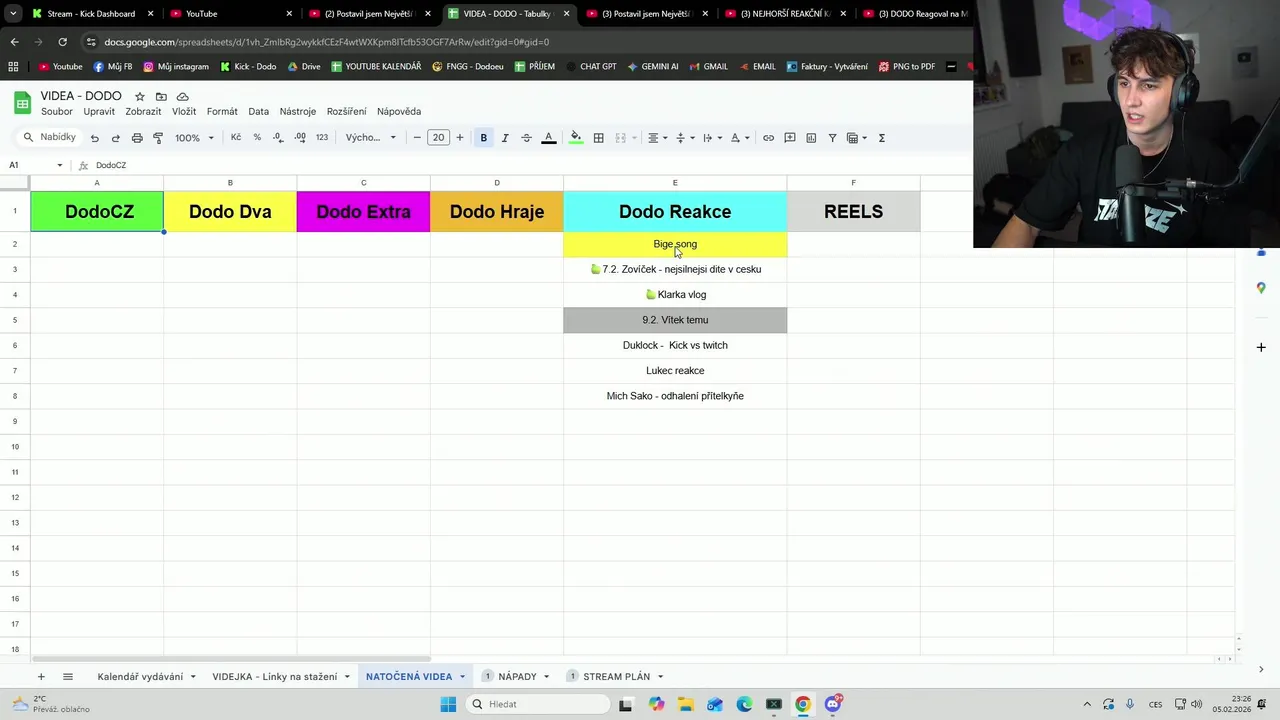Open the font family dropdown Výcho...
The image size is (1280, 720).
point(371,138)
